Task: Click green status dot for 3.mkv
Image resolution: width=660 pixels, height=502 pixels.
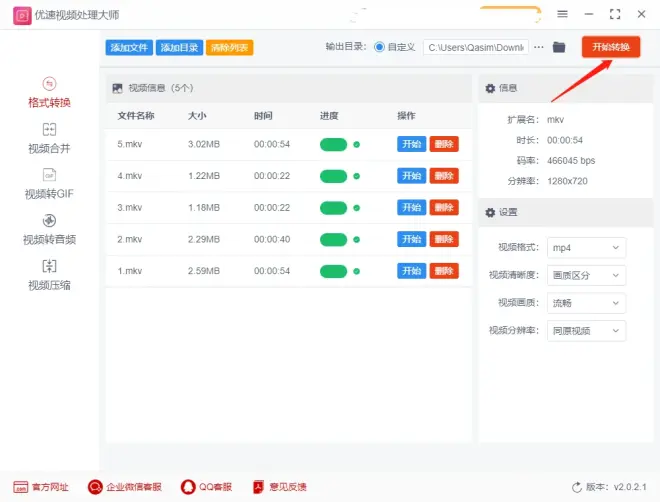Action: (x=357, y=208)
